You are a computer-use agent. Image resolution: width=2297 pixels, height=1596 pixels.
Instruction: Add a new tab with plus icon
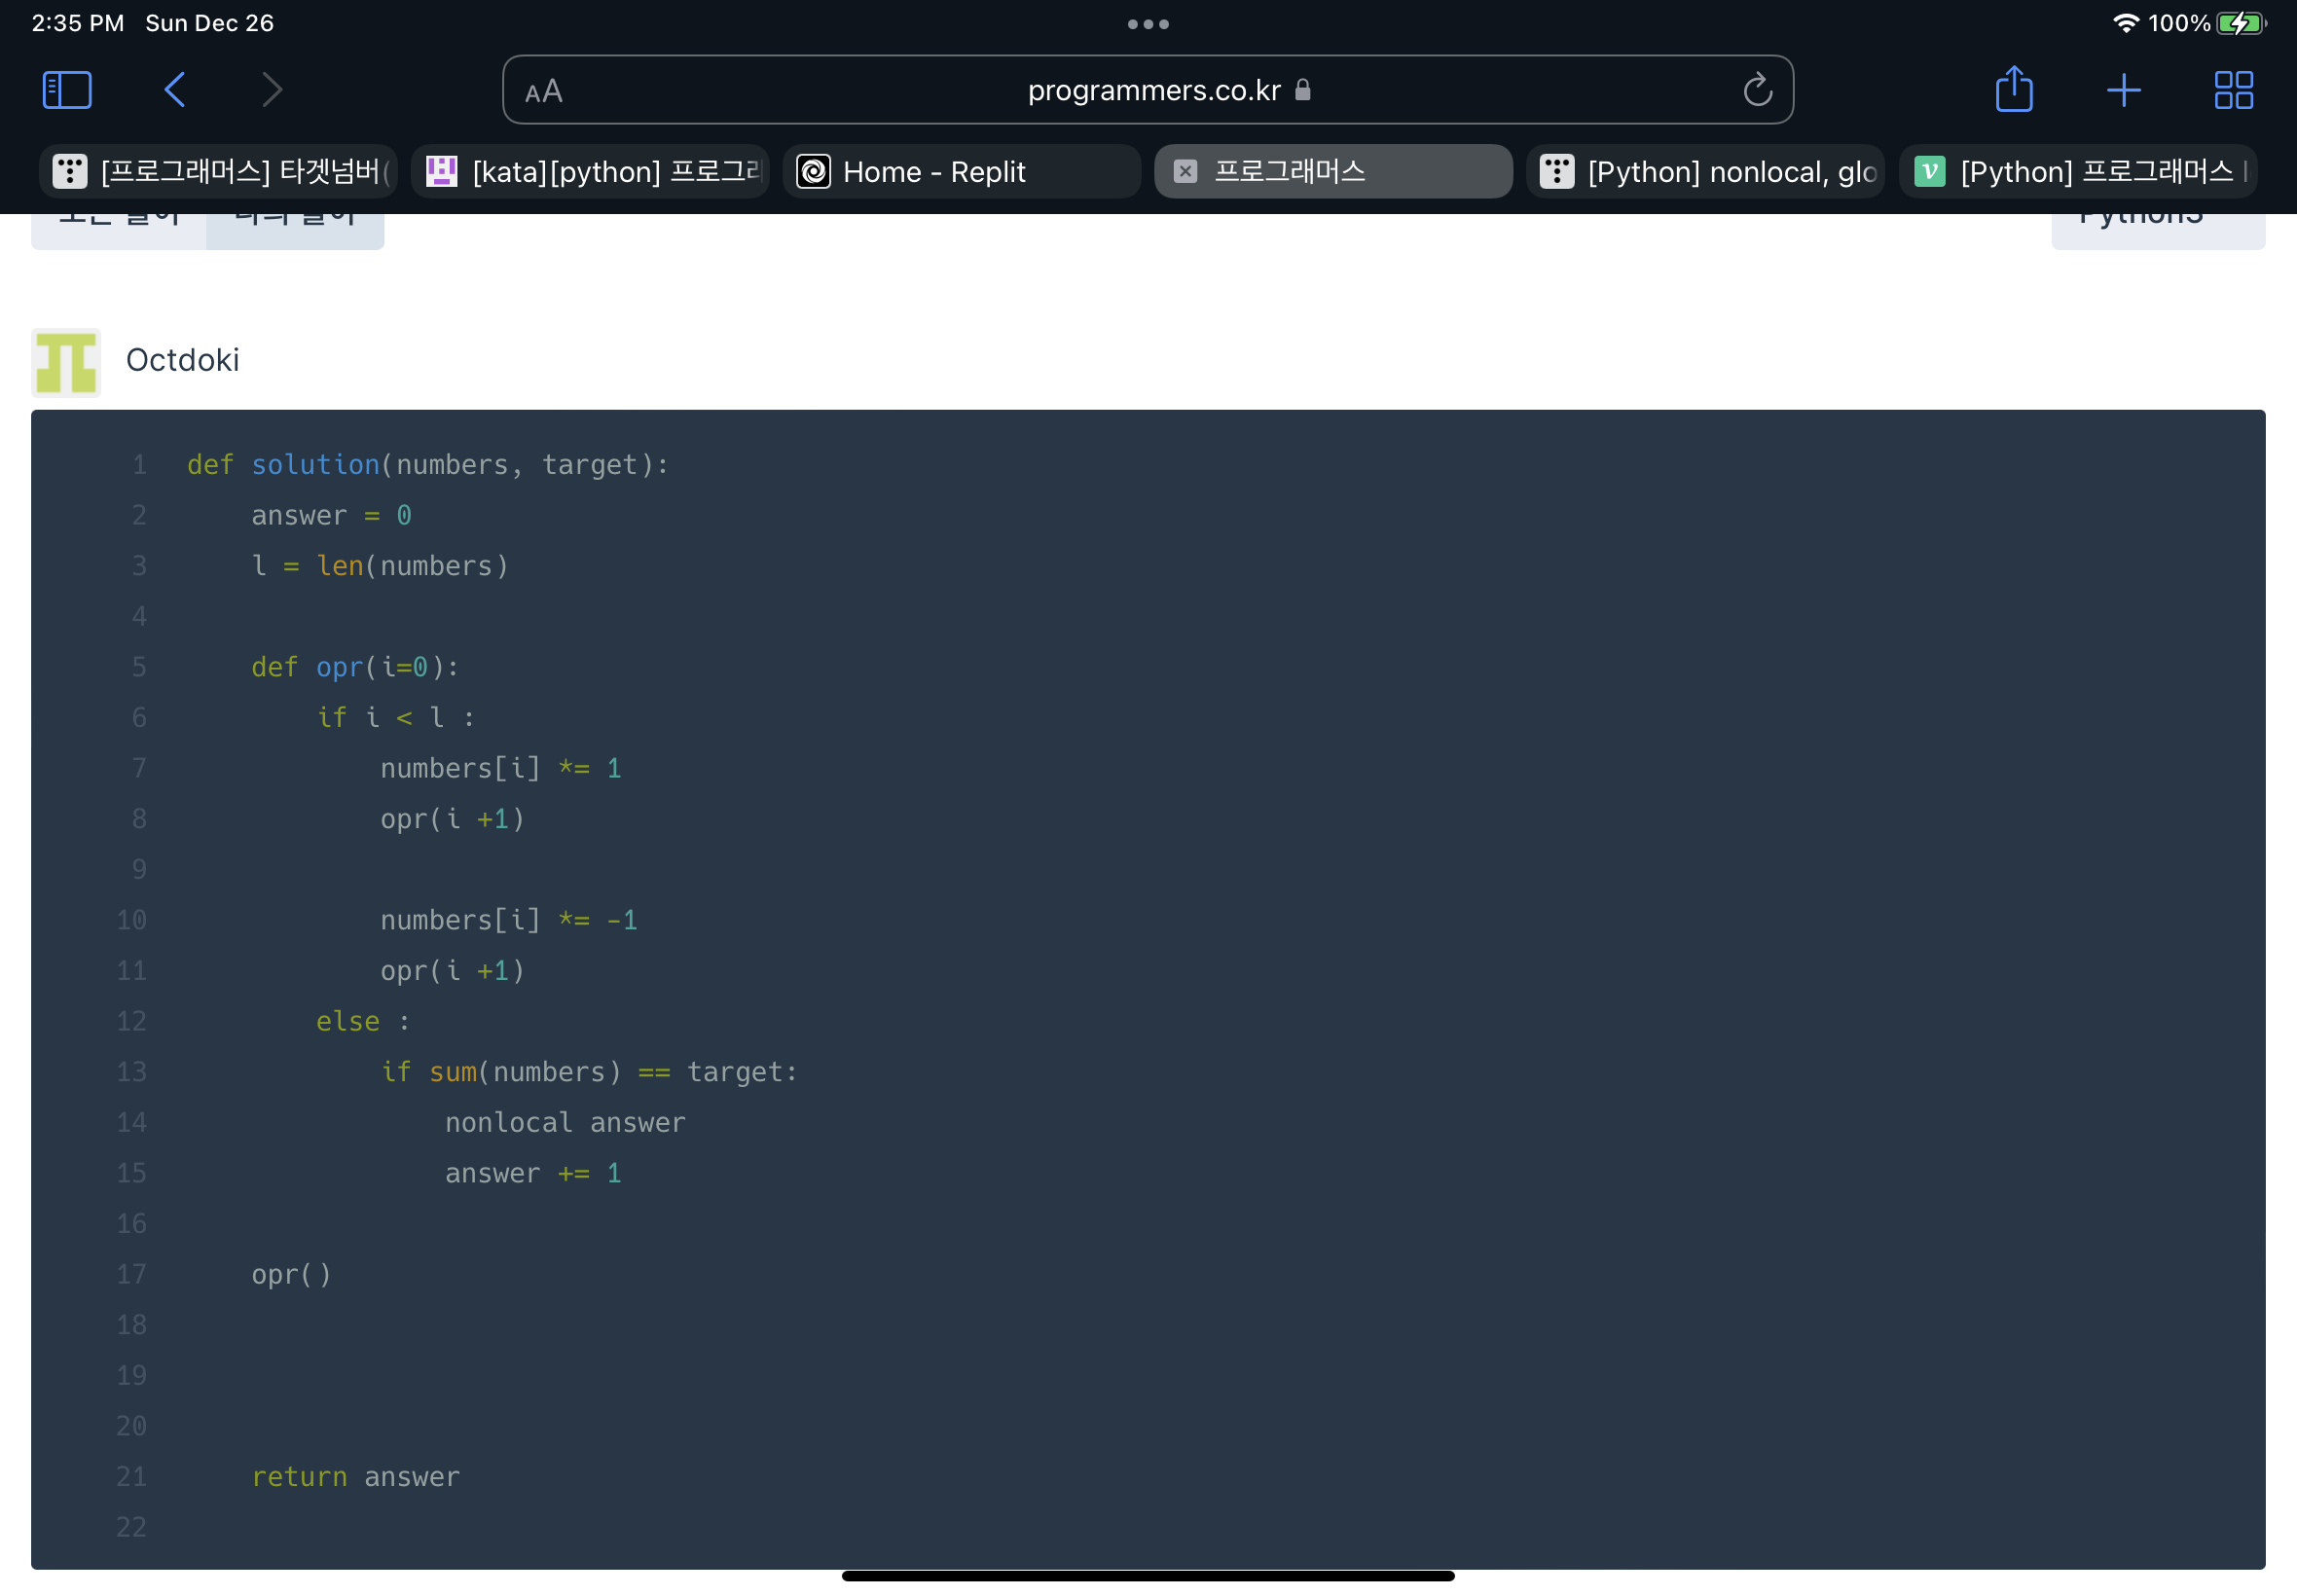[2123, 90]
